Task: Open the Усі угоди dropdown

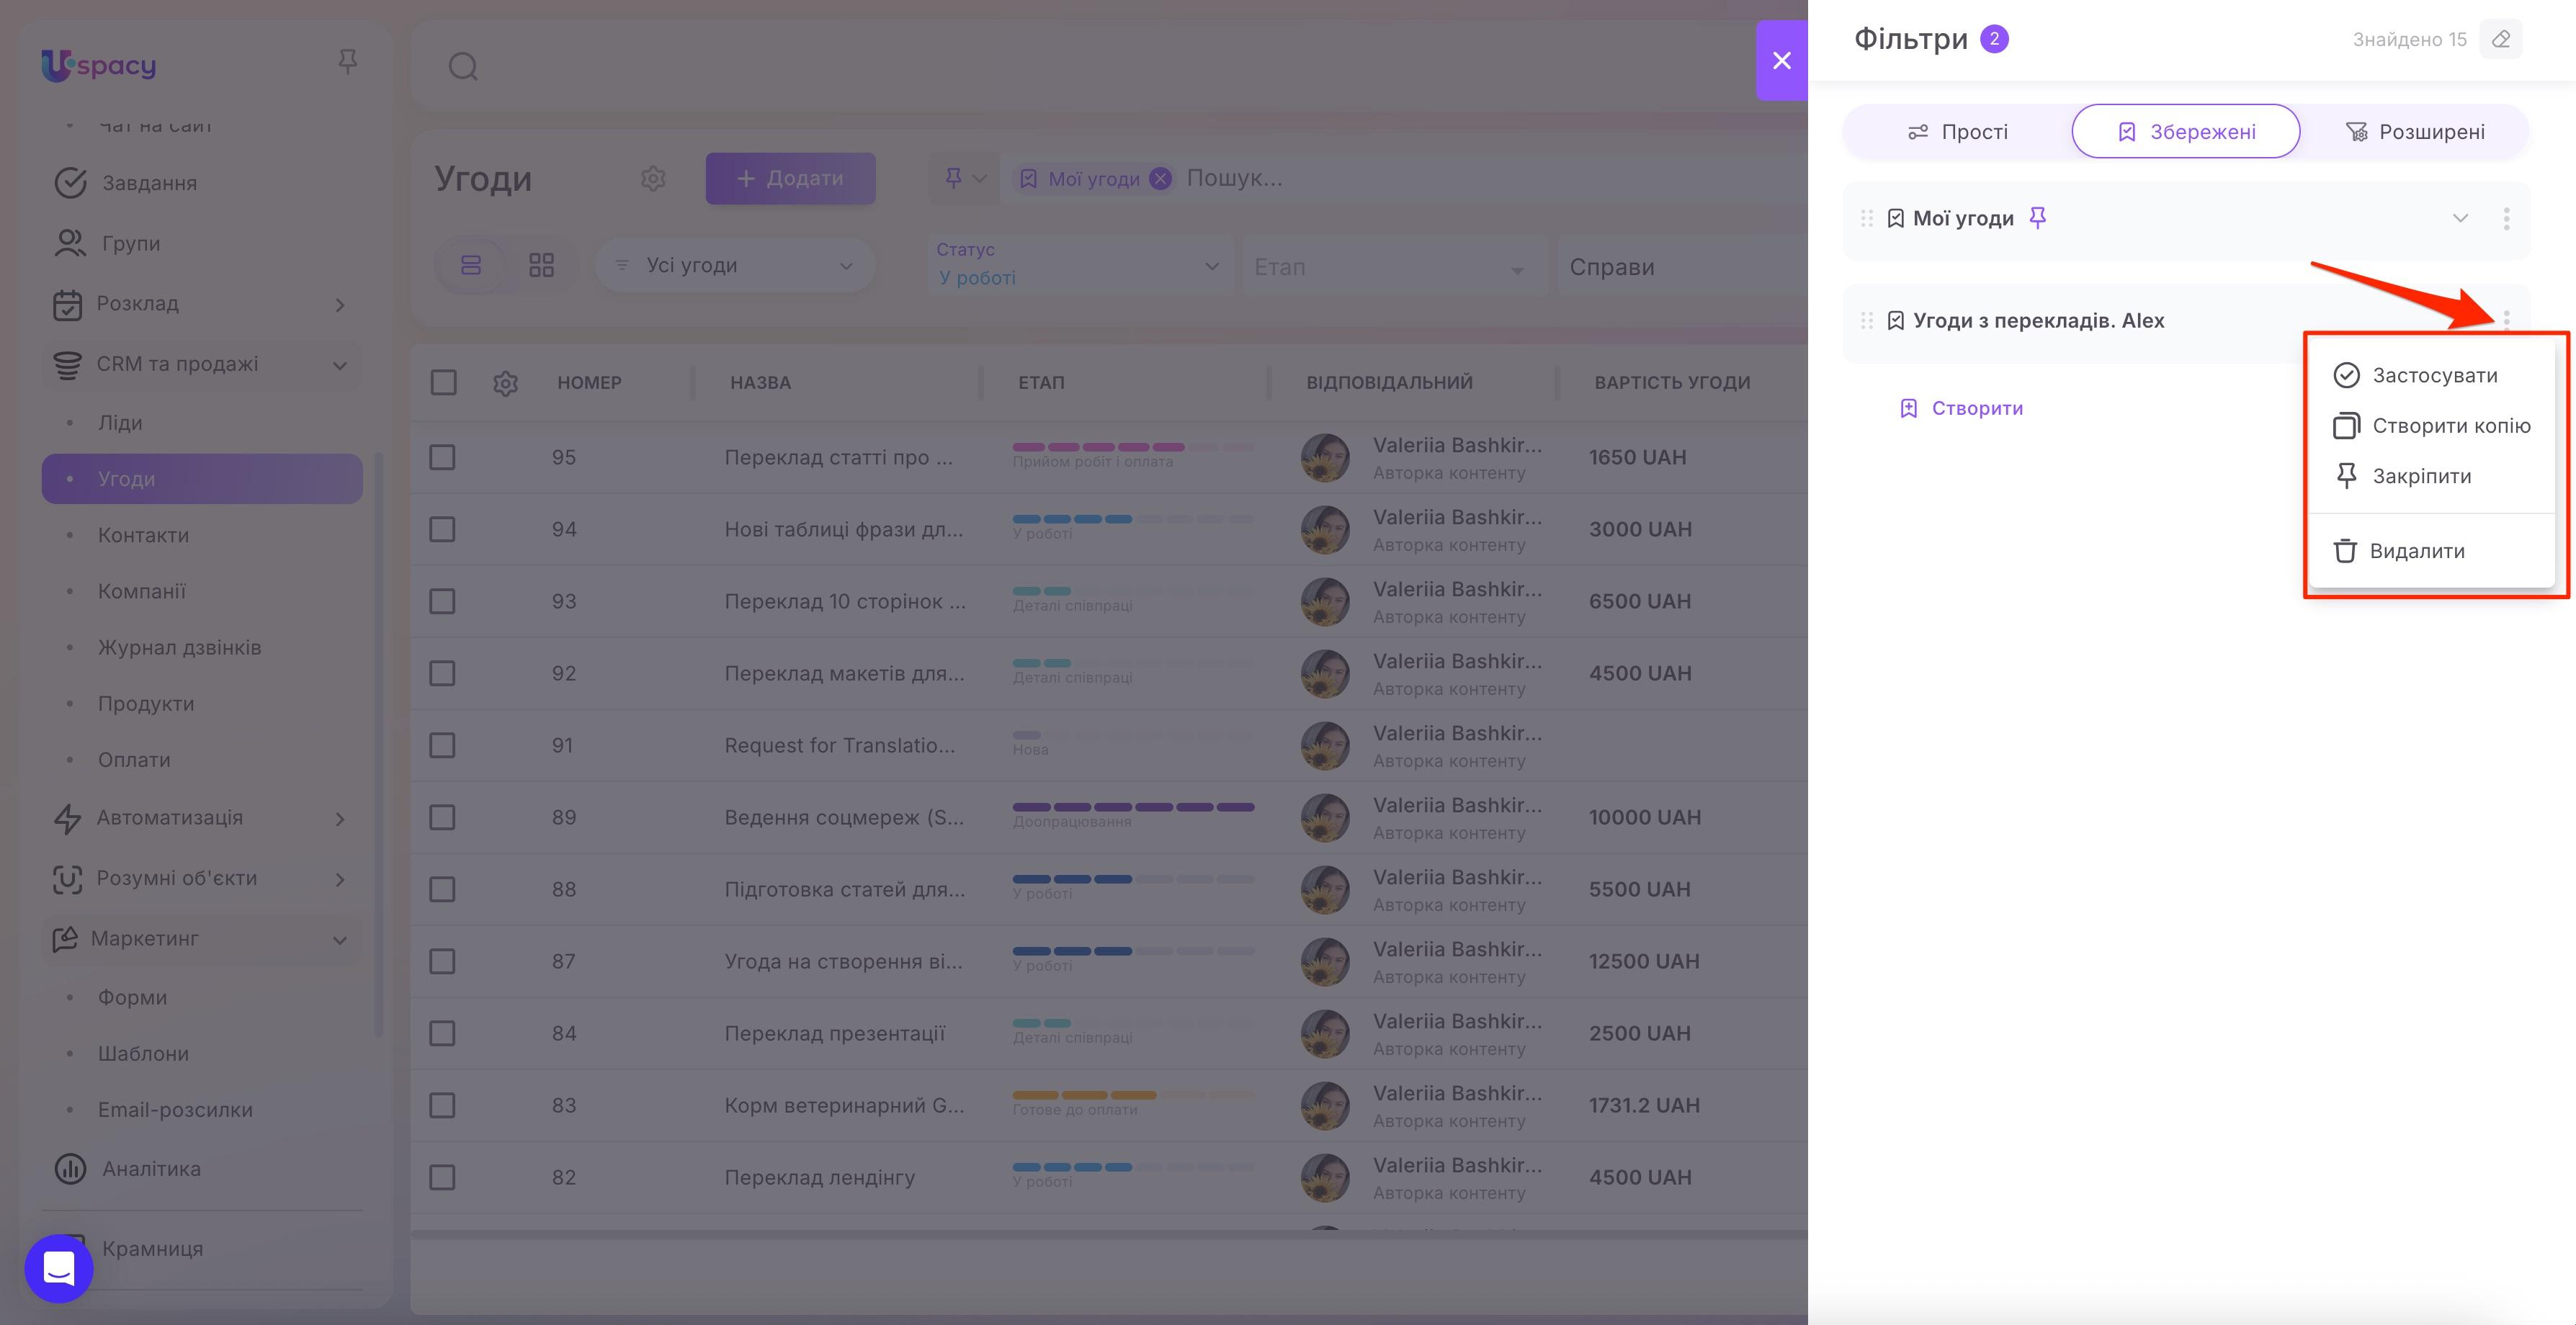Action: coord(735,265)
